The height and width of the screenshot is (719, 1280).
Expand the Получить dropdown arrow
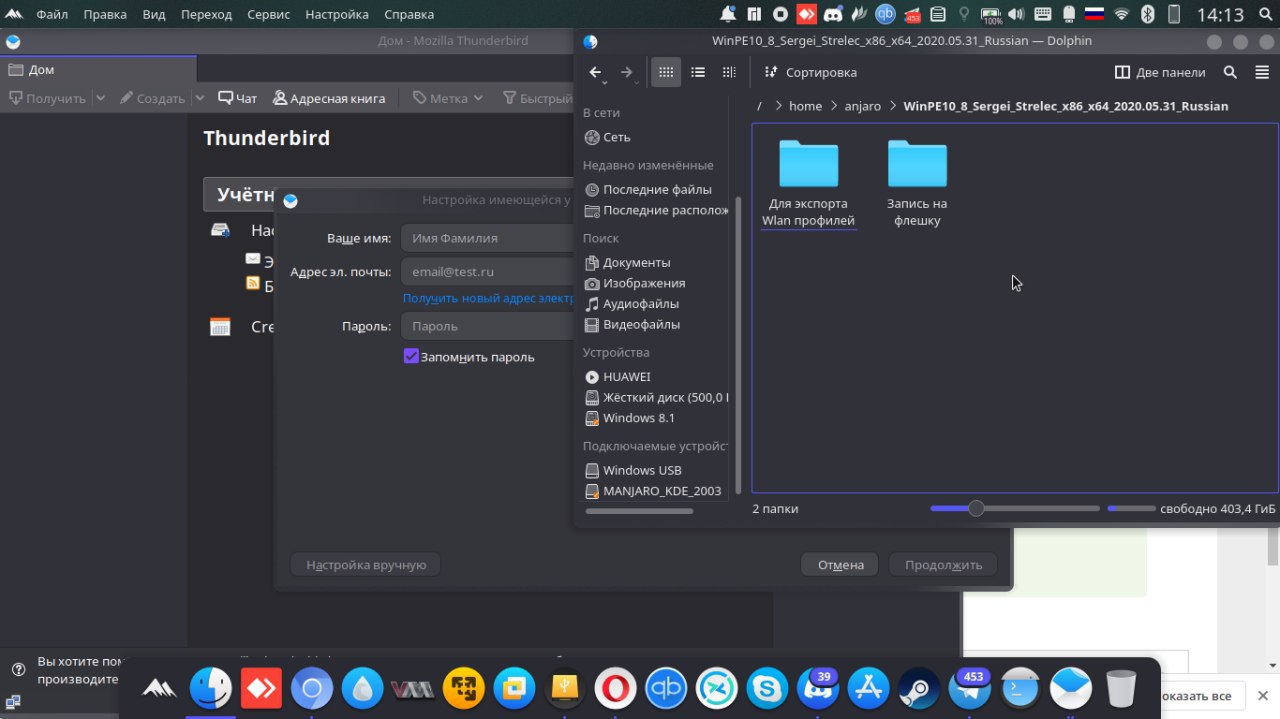[100, 98]
